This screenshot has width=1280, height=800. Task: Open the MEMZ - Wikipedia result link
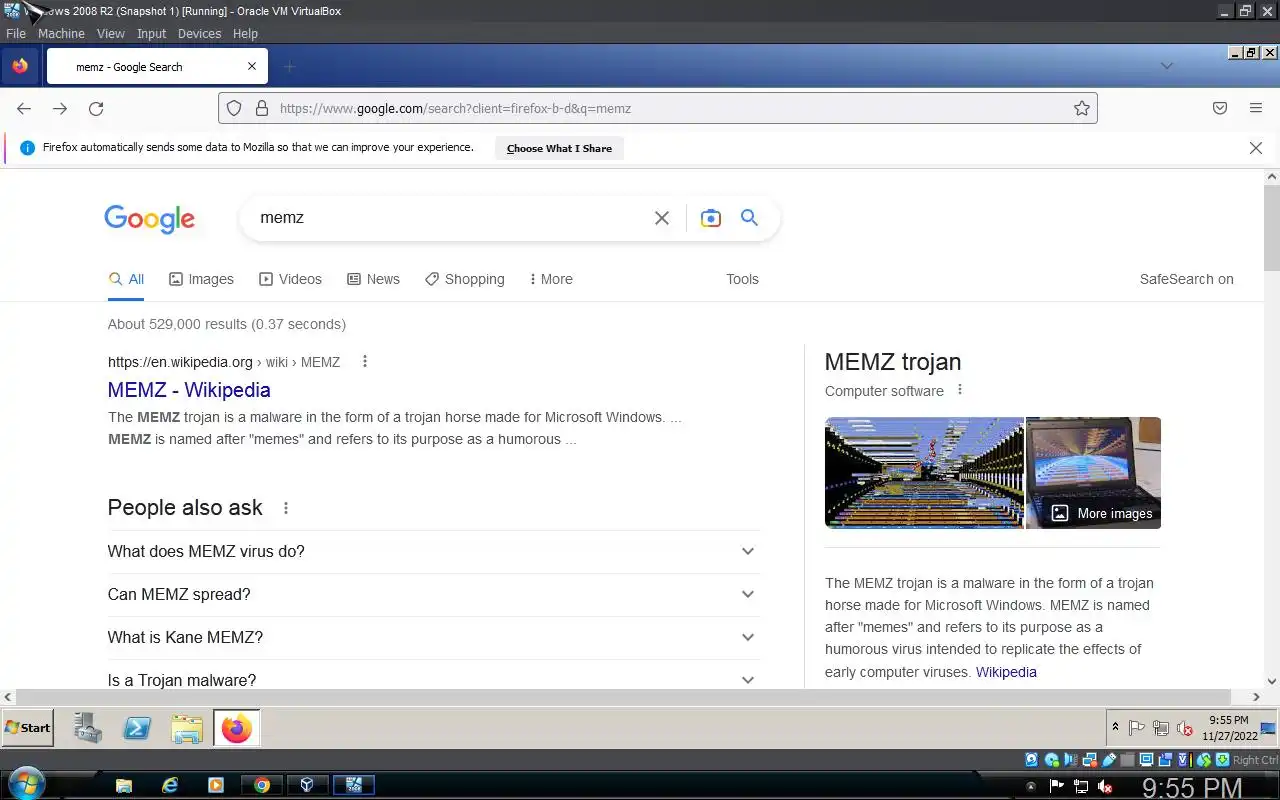189,390
